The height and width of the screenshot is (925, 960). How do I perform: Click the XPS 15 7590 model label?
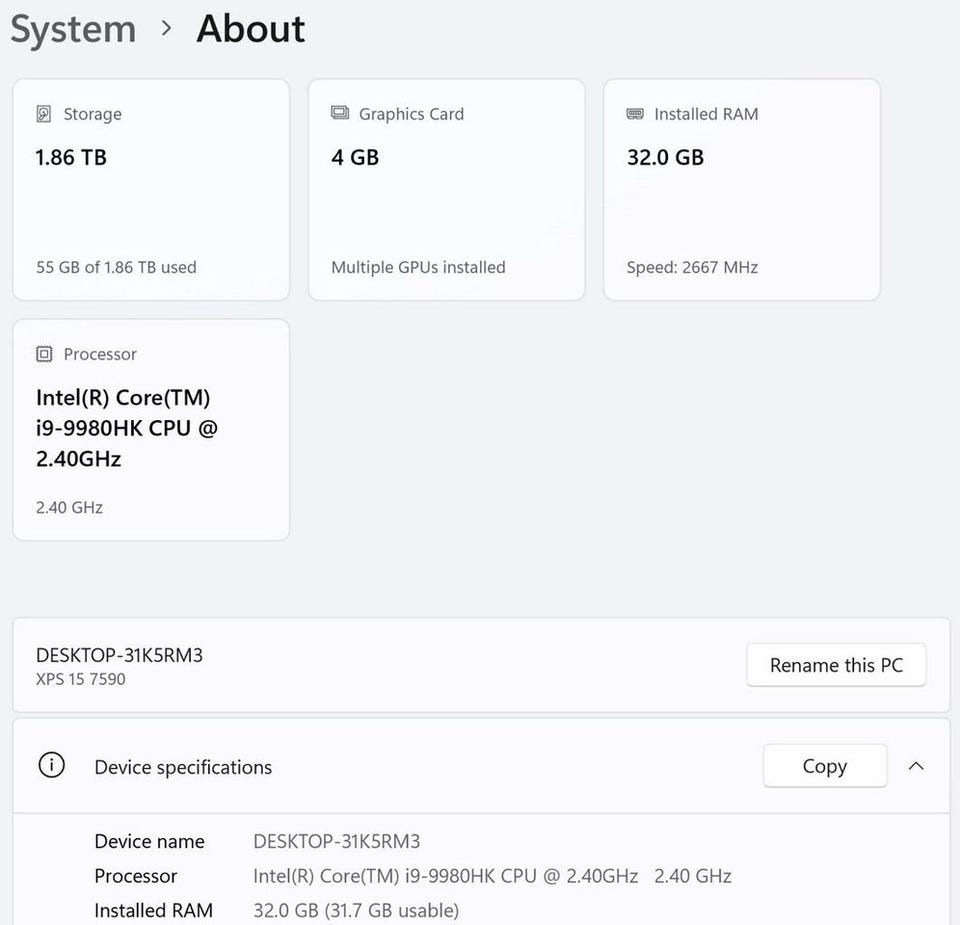coord(81,680)
